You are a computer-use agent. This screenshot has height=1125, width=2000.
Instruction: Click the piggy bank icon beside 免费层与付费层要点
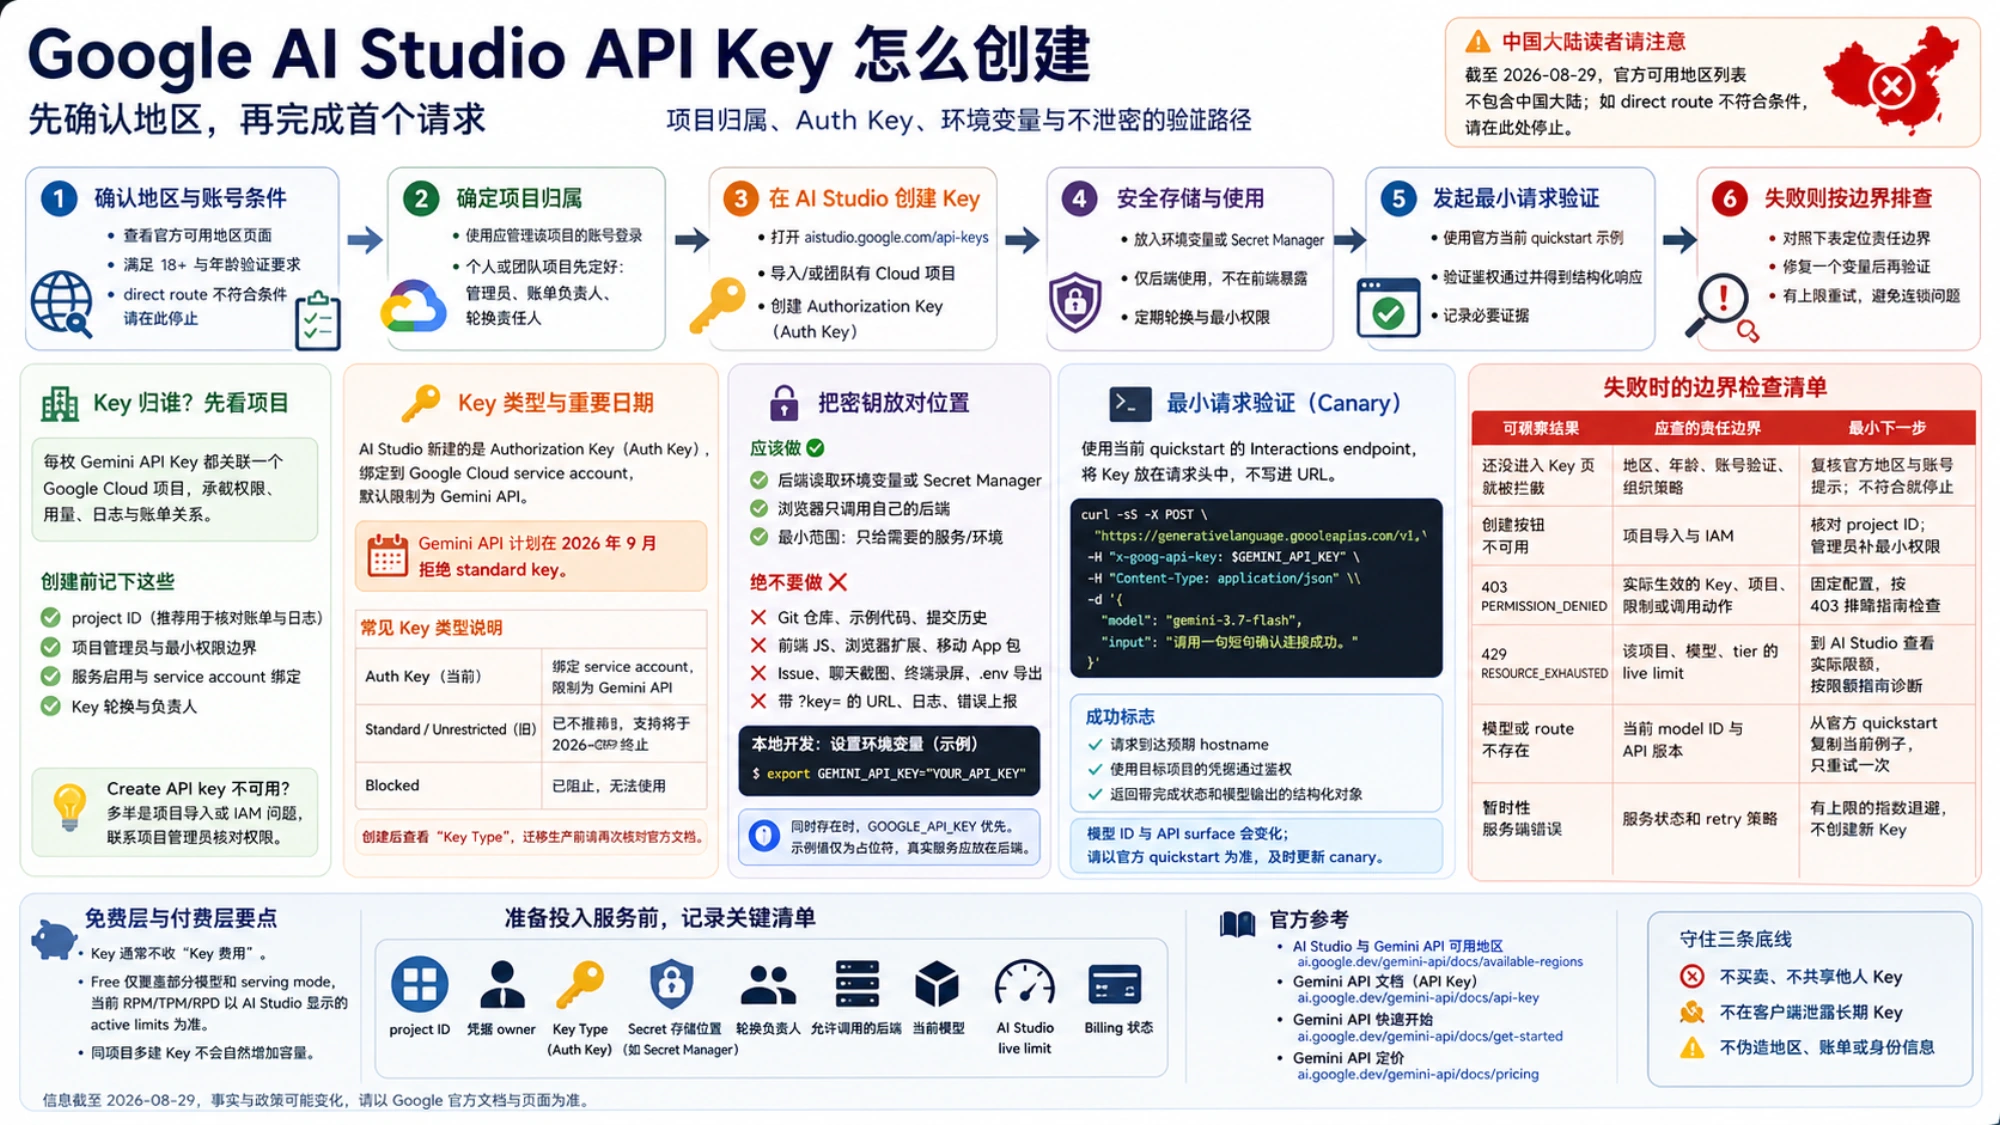click(53, 939)
